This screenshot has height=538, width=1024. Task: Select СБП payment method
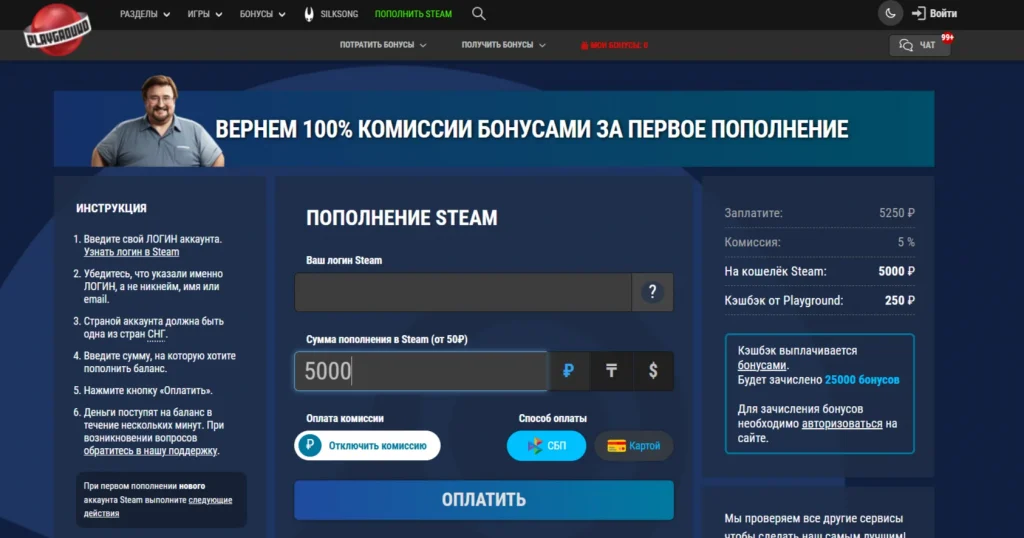click(546, 445)
